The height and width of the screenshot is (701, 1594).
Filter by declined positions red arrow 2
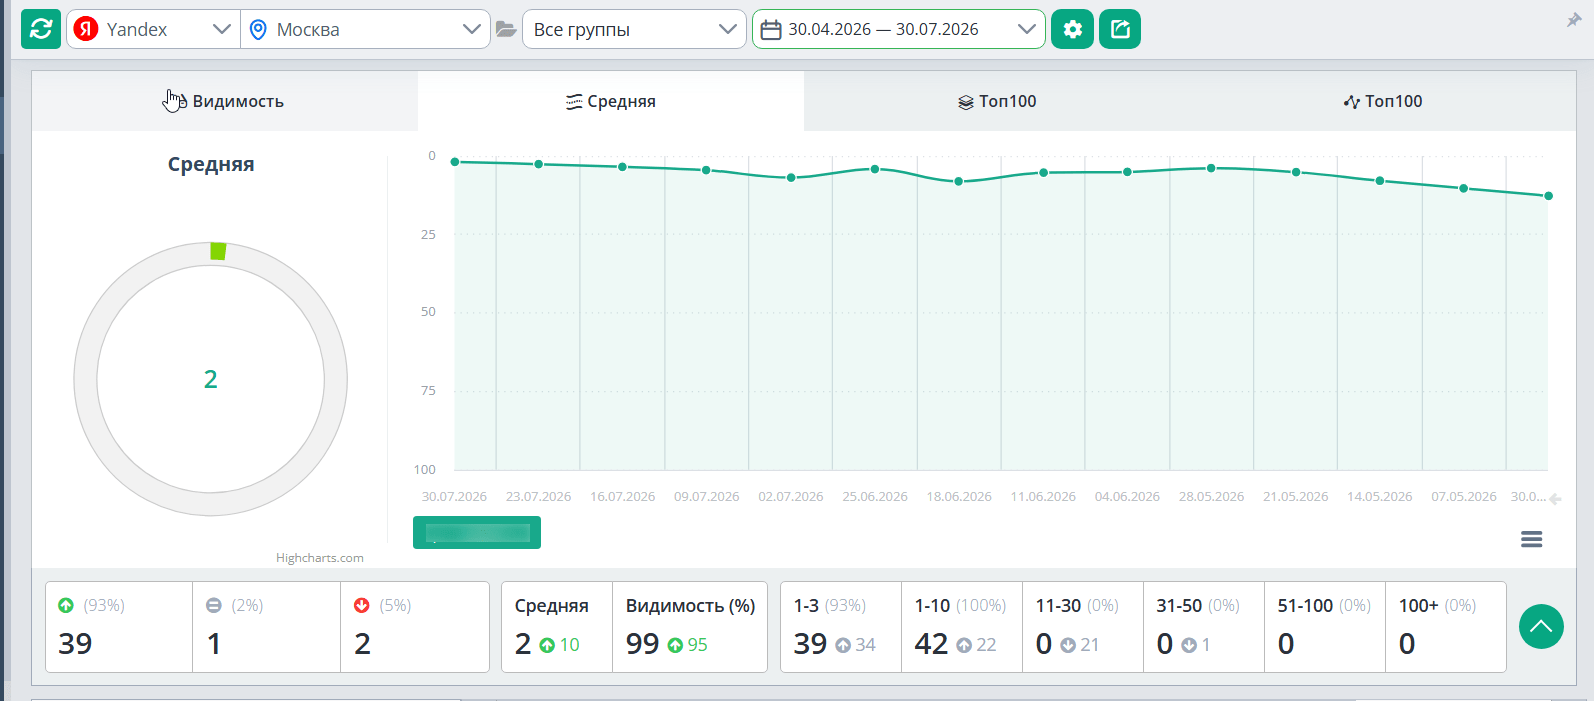(x=415, y=627)
